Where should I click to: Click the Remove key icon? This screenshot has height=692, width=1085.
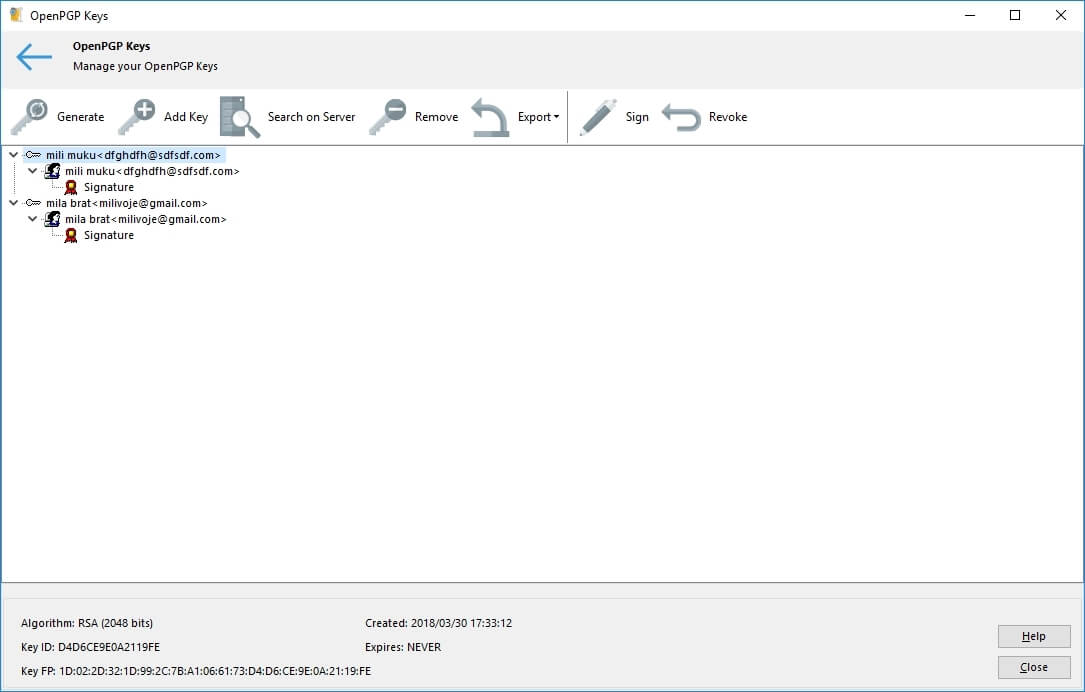coord(388,117)
